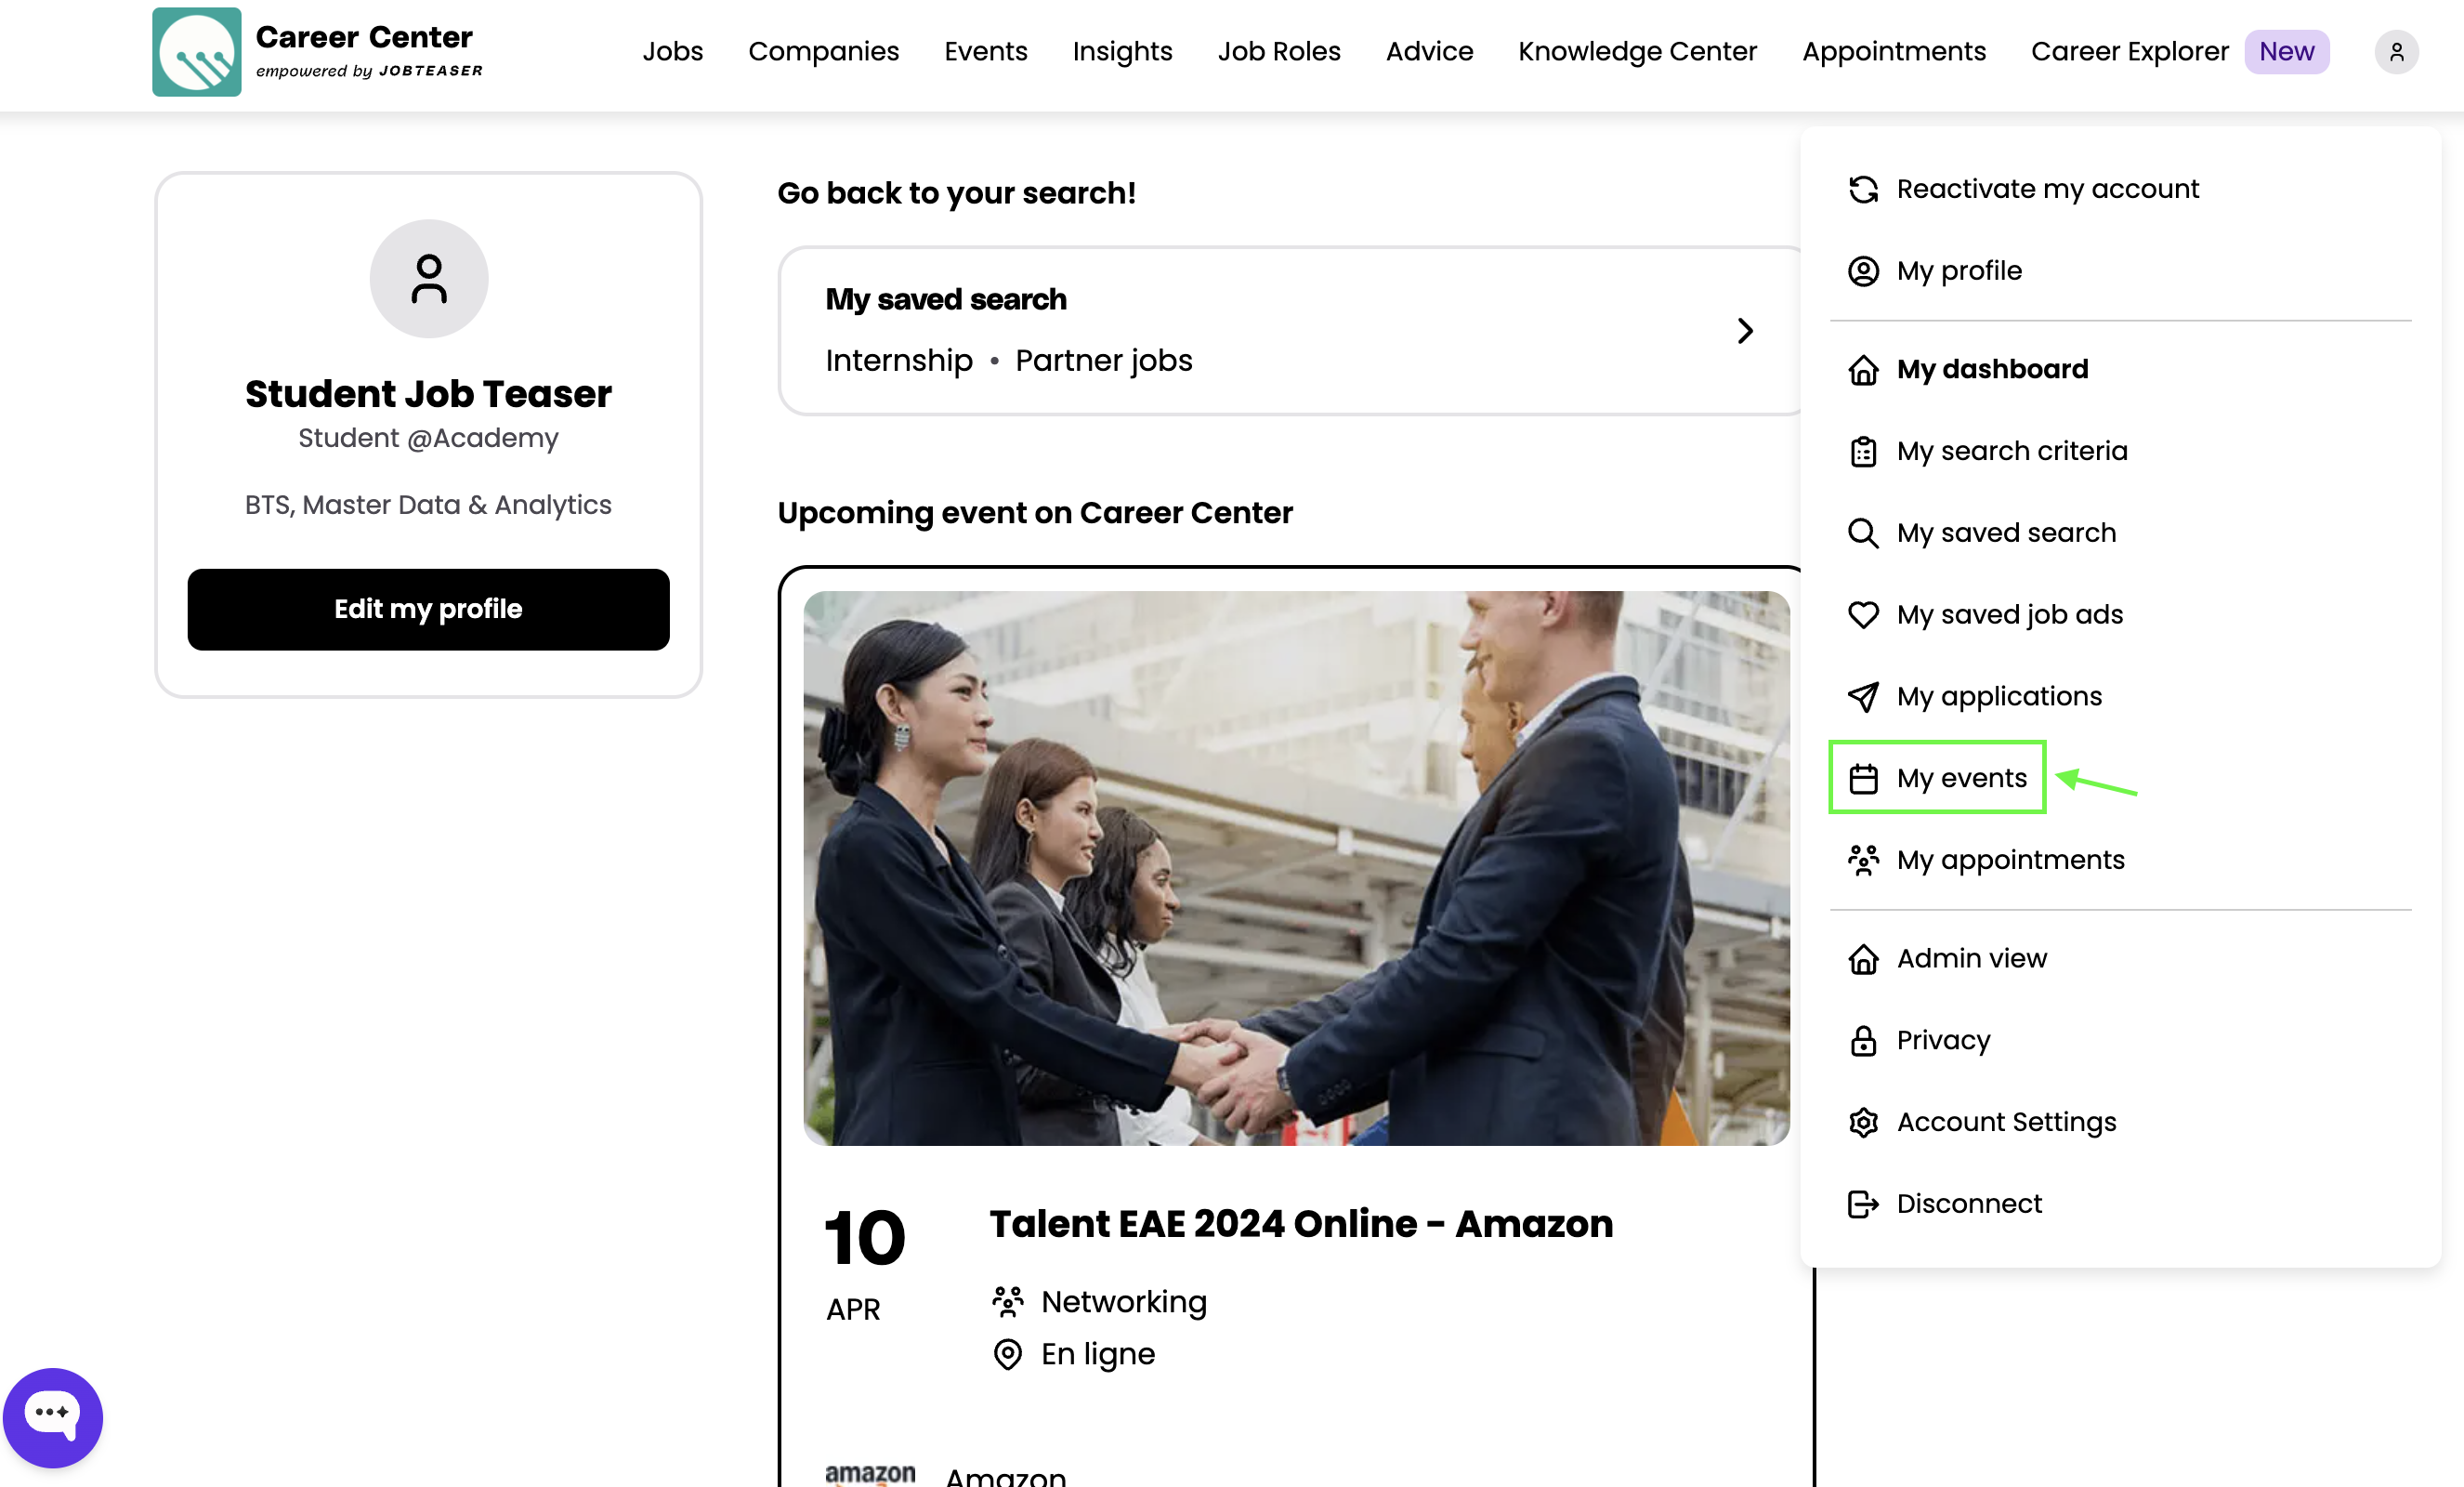Open the Appointments navigation item

1893,52
